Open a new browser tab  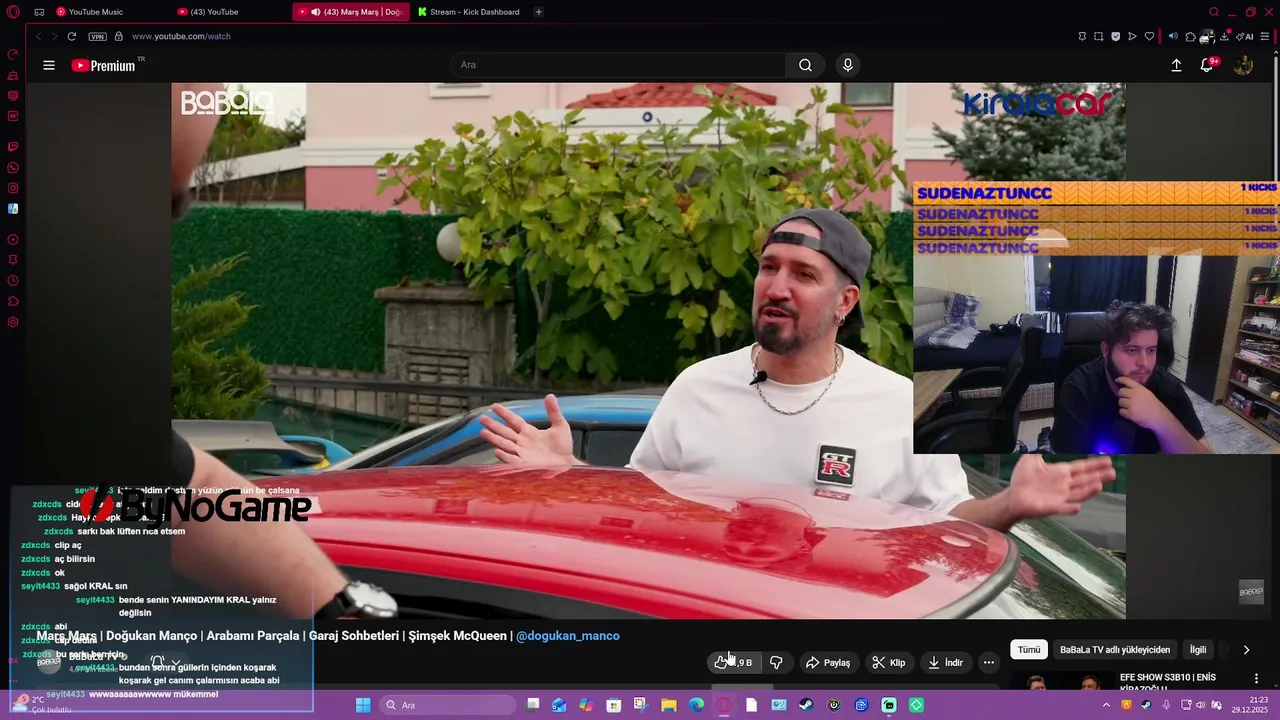(x=538, y=12)
